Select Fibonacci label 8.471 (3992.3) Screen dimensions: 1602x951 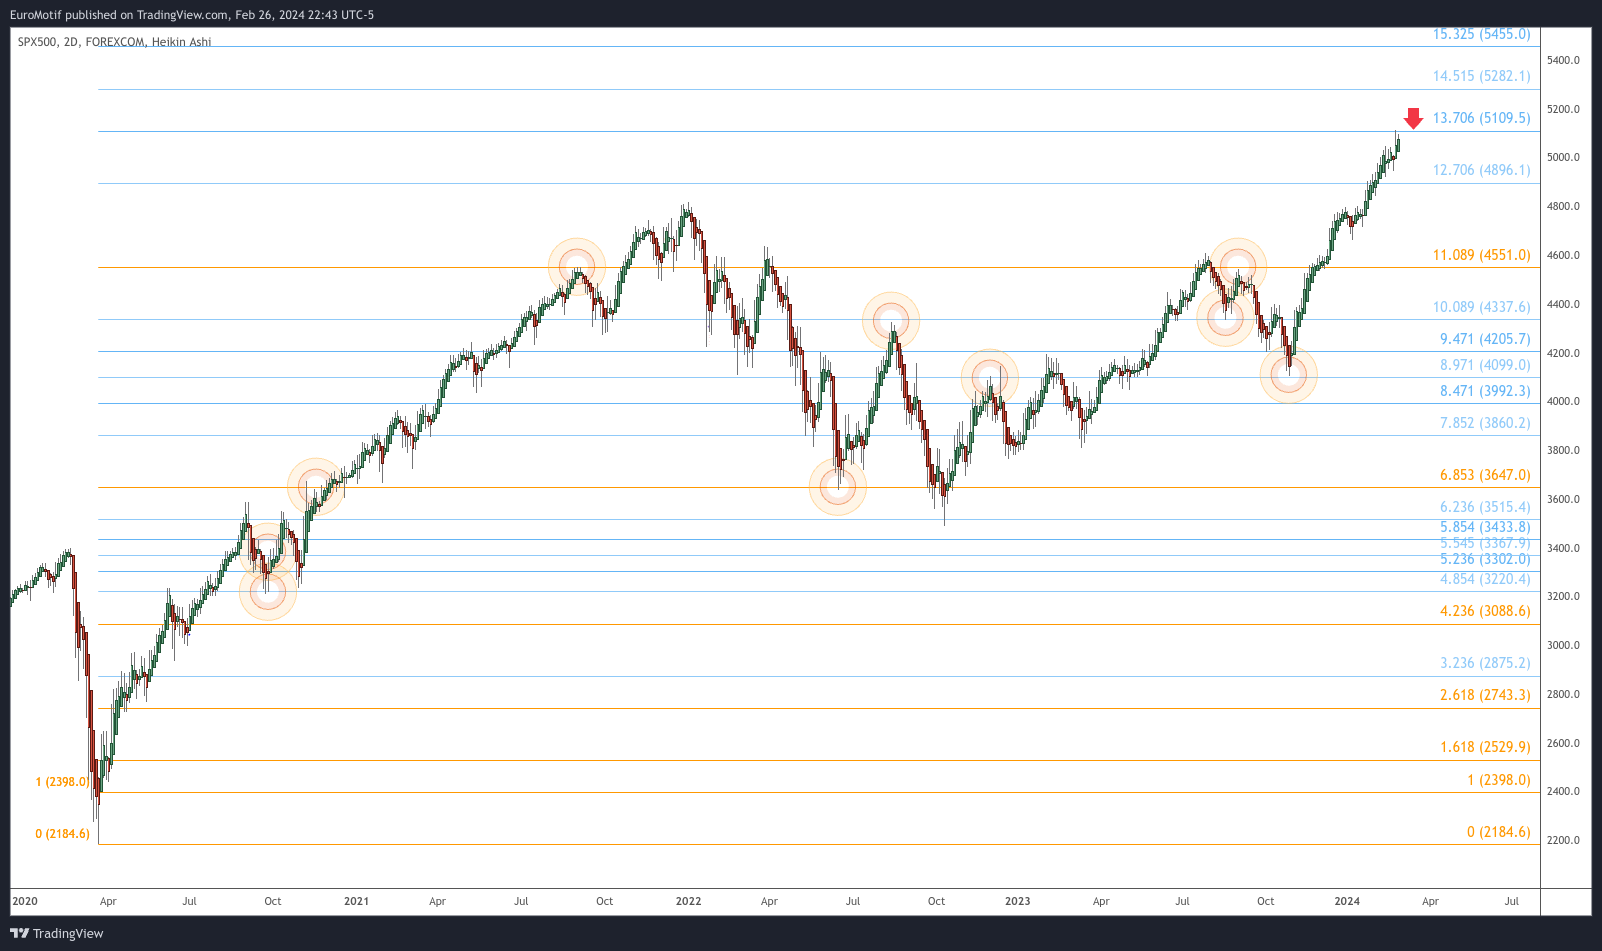pos(1485,391)
